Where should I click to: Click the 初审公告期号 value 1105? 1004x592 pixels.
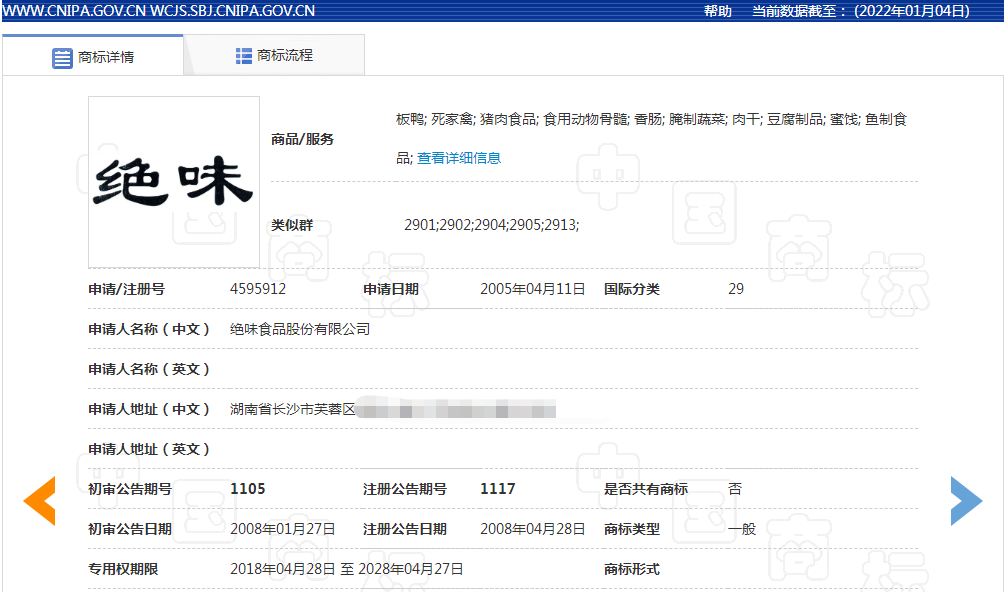(248, 489)
